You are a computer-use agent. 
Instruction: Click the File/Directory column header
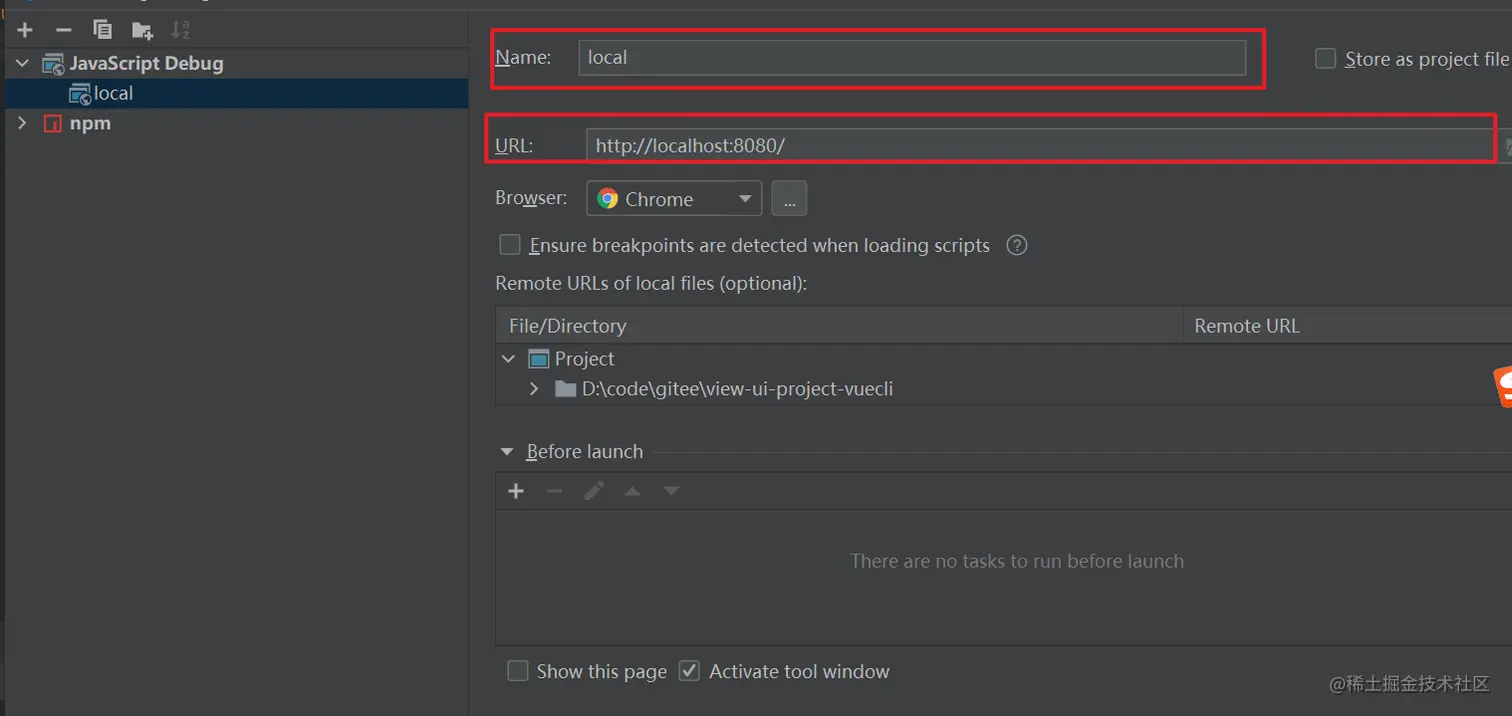838,326
